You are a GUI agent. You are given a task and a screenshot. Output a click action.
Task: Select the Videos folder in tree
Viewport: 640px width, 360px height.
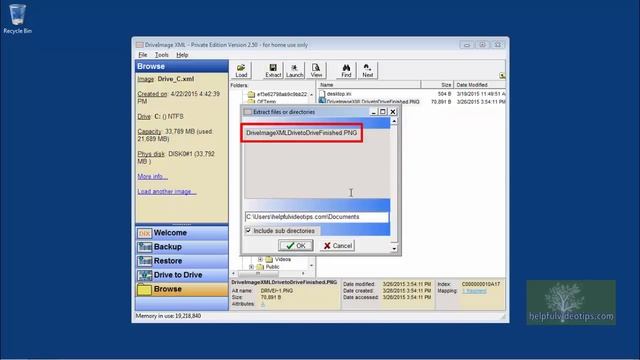pyautogui.click(x=282, y=259)
